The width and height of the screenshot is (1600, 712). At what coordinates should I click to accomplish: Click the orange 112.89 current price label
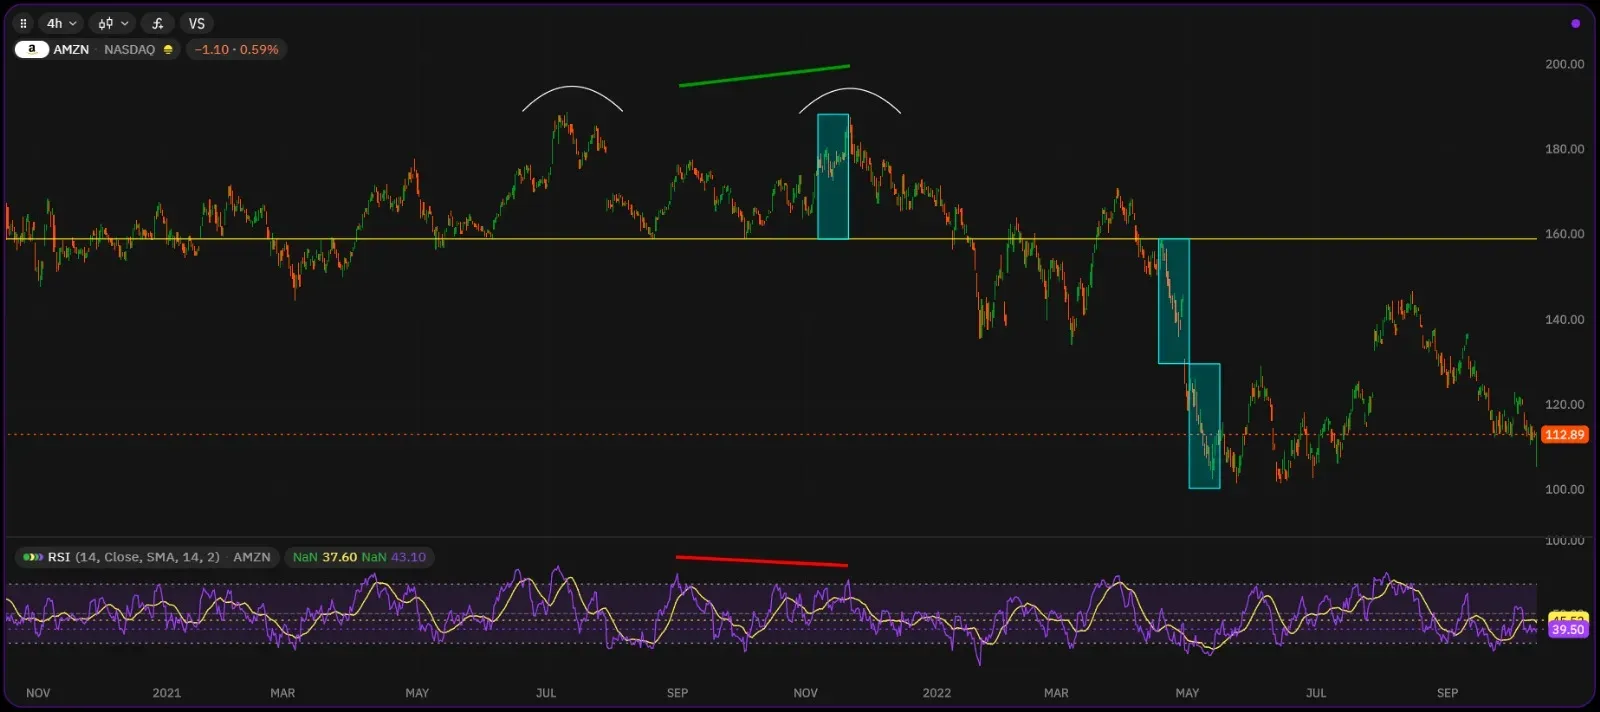click(1565, 435)
